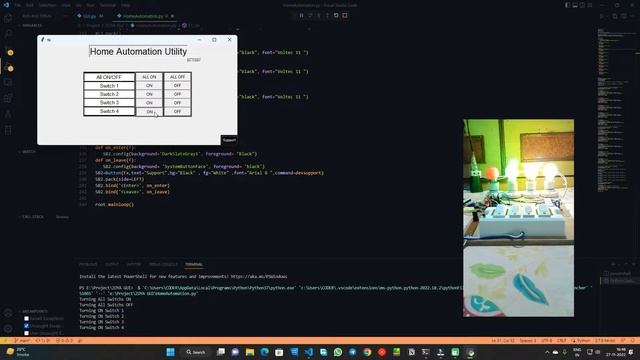Open the Help menu in VS Code

[126, 5]
